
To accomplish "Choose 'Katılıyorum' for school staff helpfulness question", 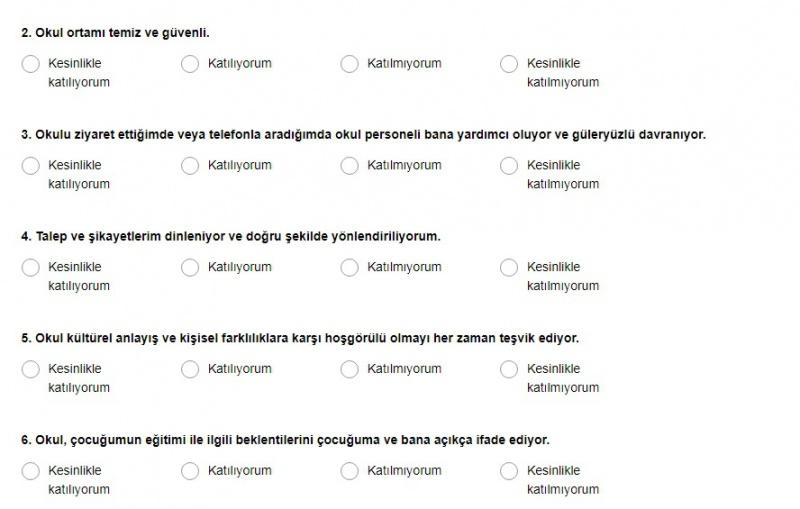I will pos(190,166).
